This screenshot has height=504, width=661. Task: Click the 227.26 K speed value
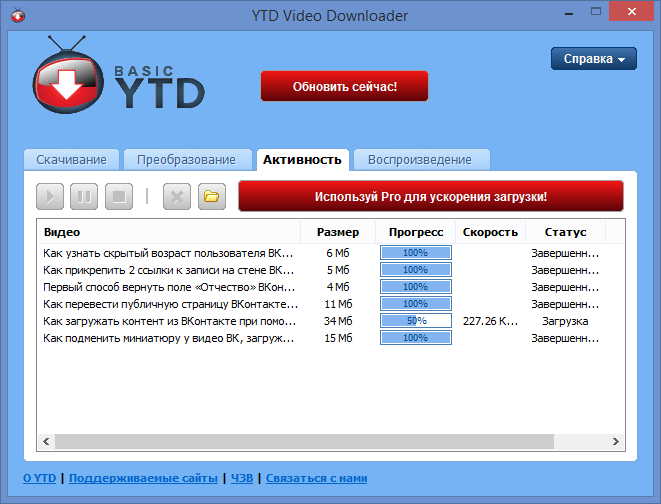coord(490,321)
